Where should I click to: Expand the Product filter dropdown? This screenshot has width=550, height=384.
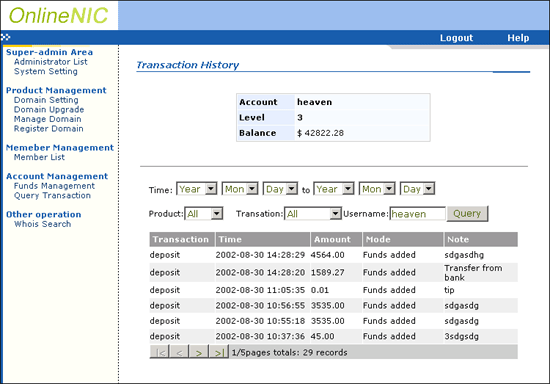click(x=204, y=214)
